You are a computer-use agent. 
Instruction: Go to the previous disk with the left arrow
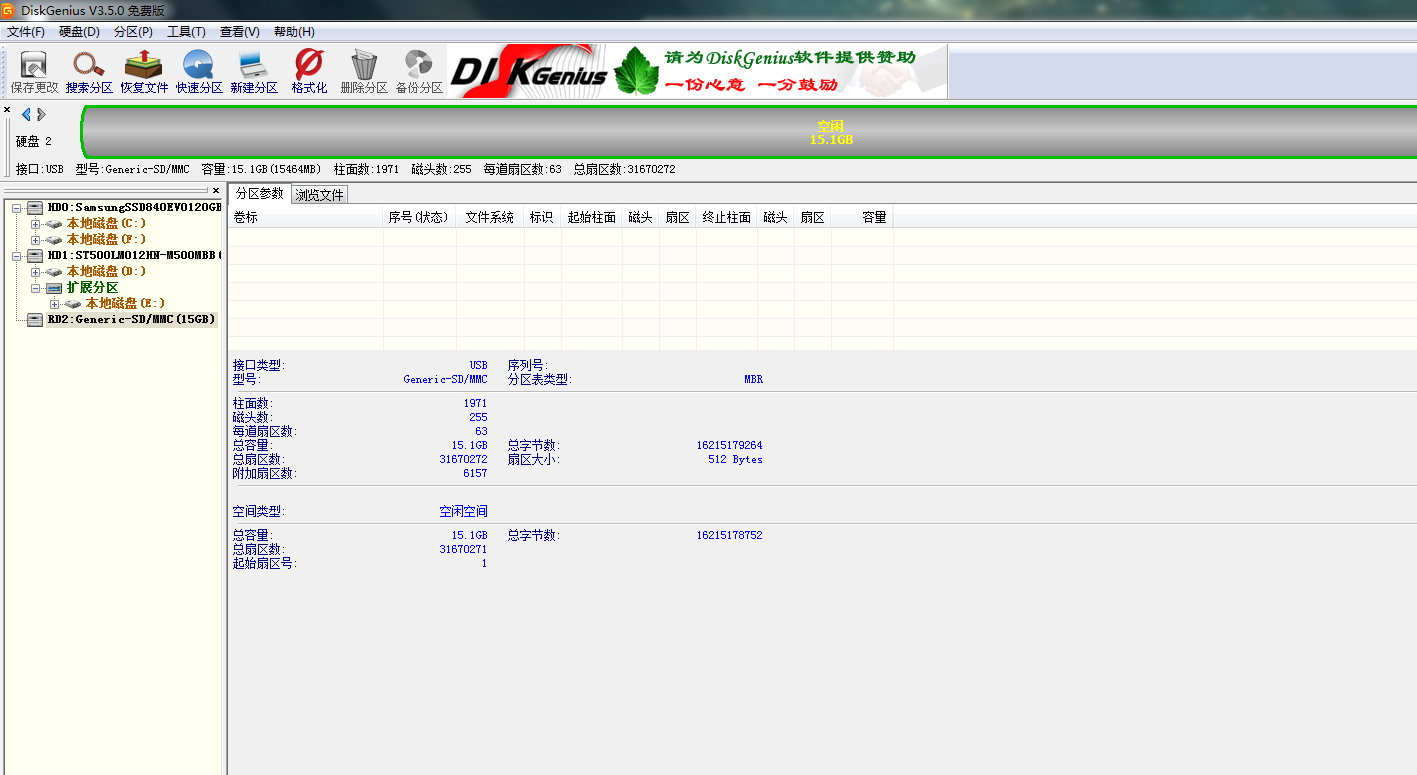click(x=25, y=114)
